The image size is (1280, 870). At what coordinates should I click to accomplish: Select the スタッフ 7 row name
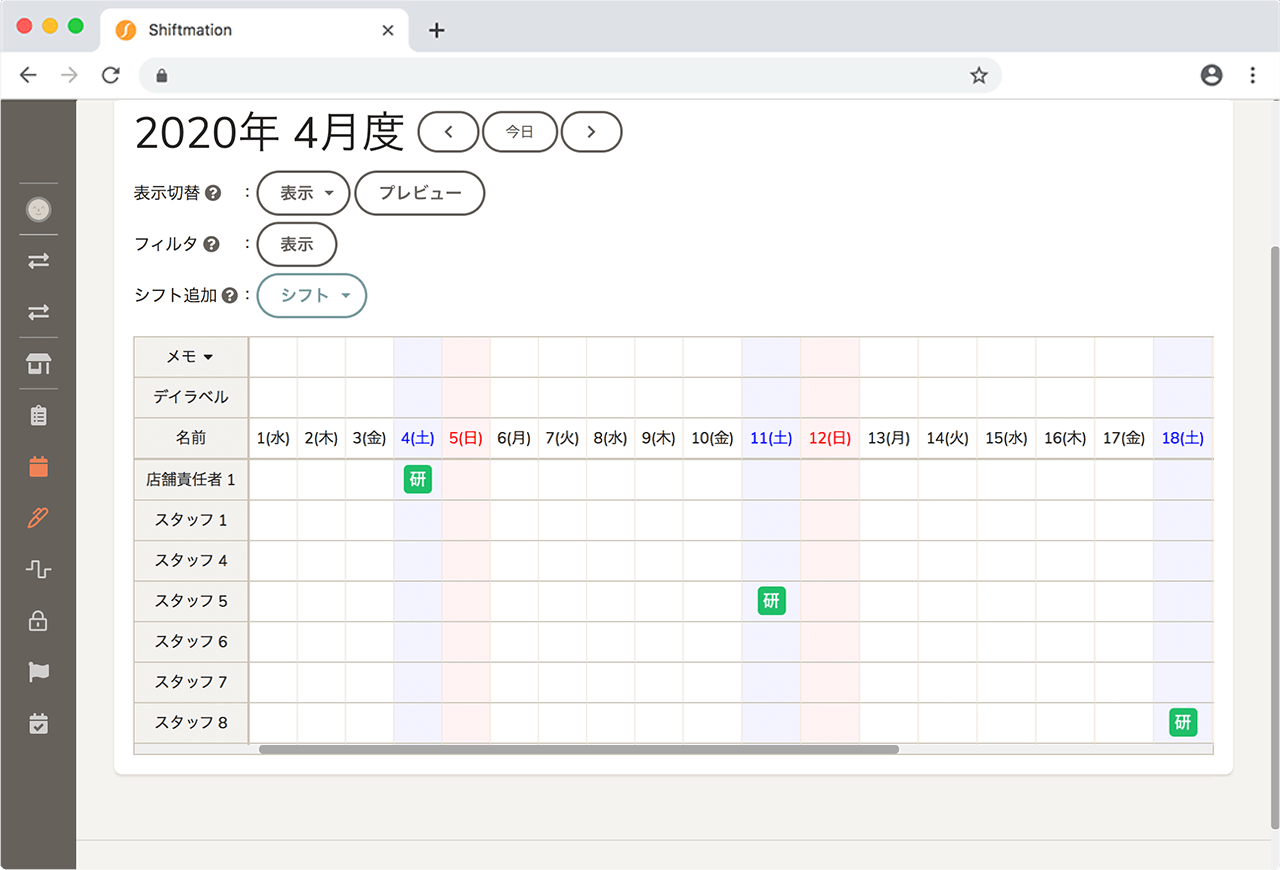pyautogui.click(x=191, y=682)
